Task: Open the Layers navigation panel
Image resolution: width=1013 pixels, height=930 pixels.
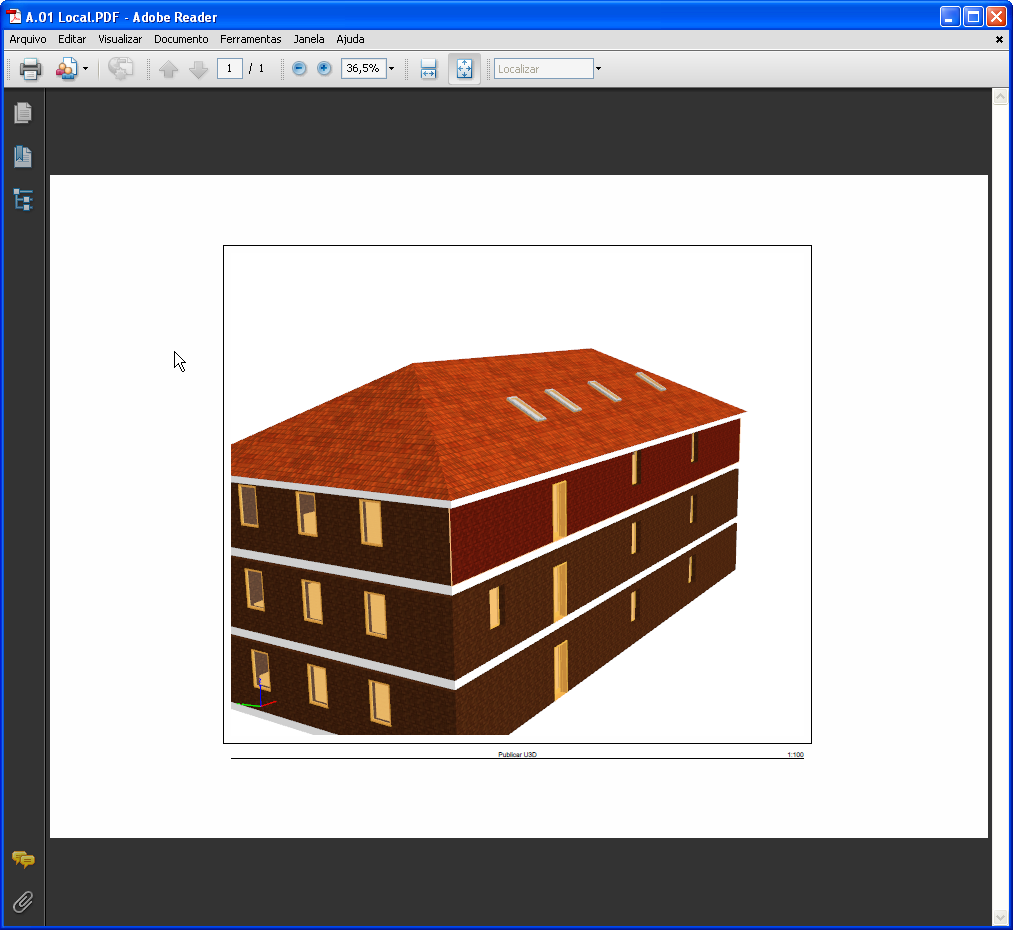Action: [22, 199]
